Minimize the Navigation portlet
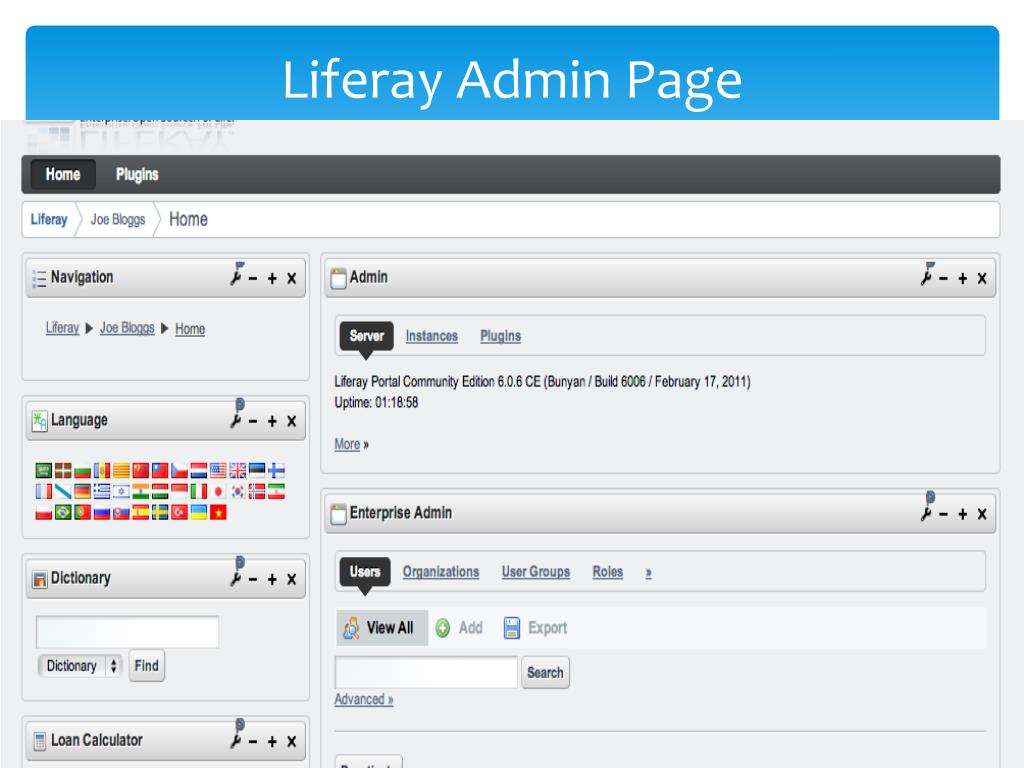The height and width of the screenshot is (768, 1024). (253, 279)
